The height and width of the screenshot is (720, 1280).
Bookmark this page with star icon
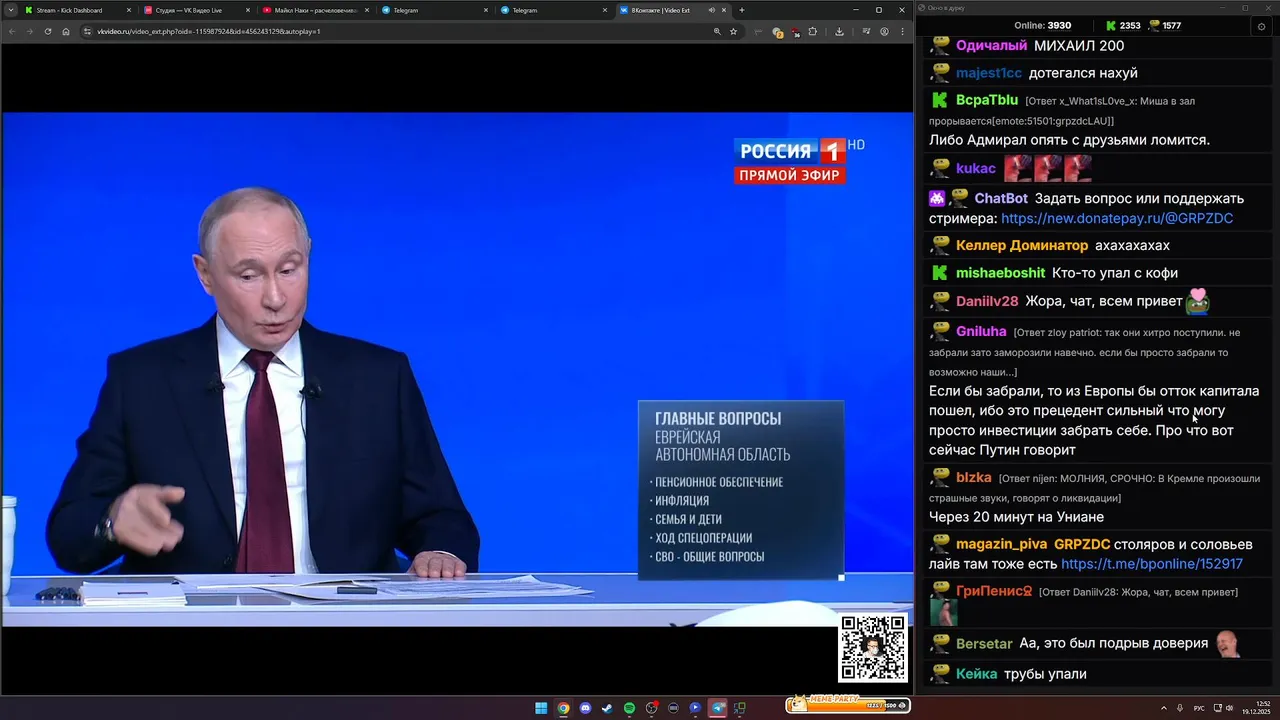point(733,31)
